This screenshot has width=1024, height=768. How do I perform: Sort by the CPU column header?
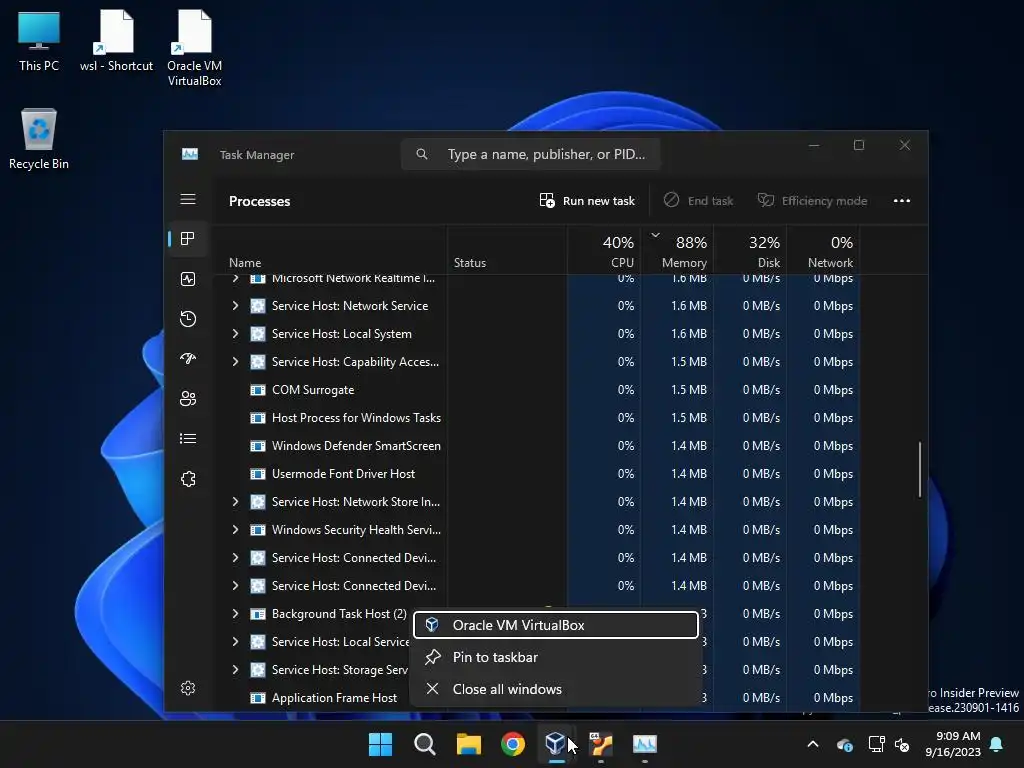pos(605,251)
